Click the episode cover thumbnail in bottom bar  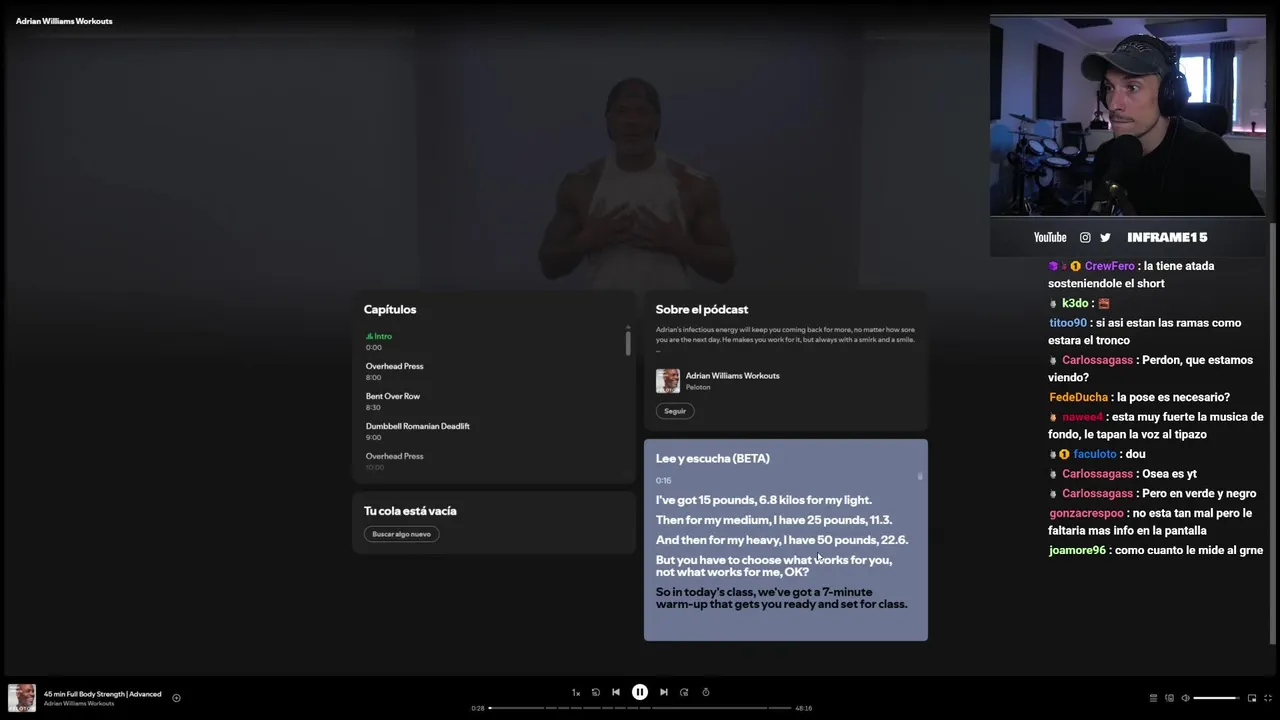click(22, 698)
